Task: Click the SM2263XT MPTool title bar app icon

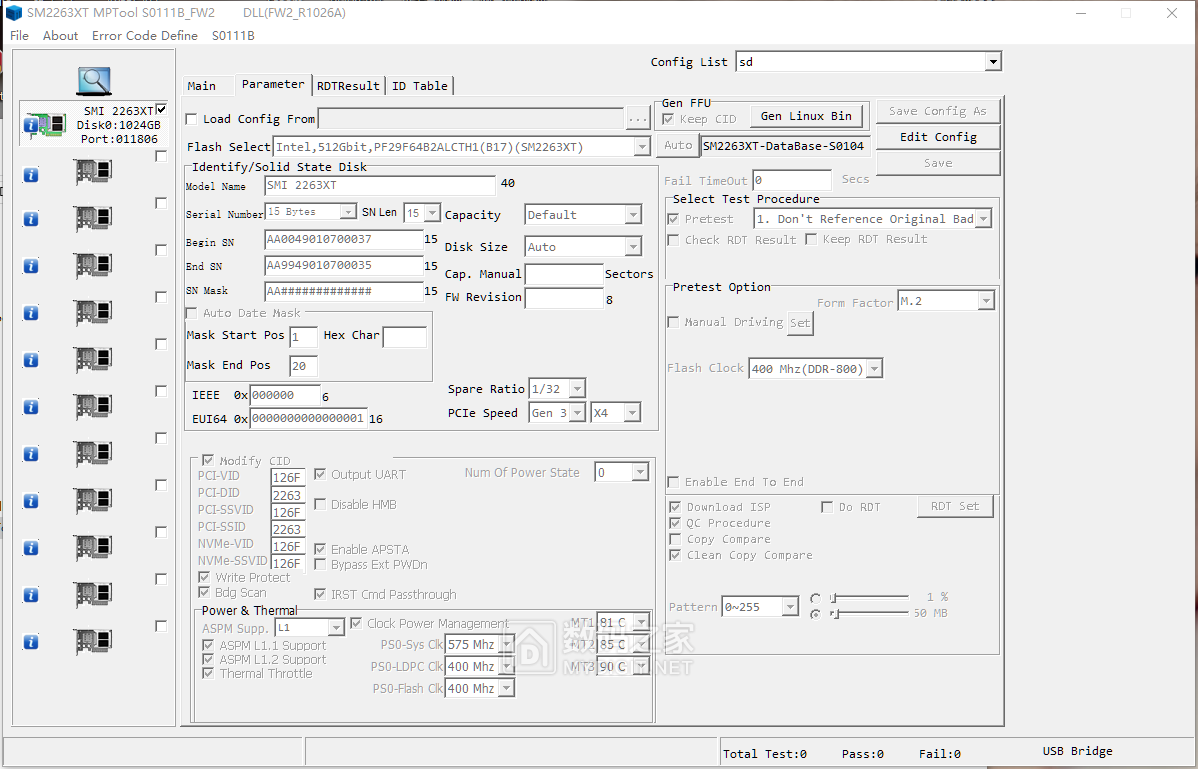Action: (13, 13)
